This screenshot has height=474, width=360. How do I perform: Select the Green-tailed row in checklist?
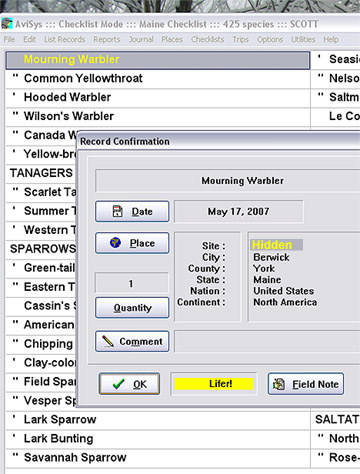point(41,268)
